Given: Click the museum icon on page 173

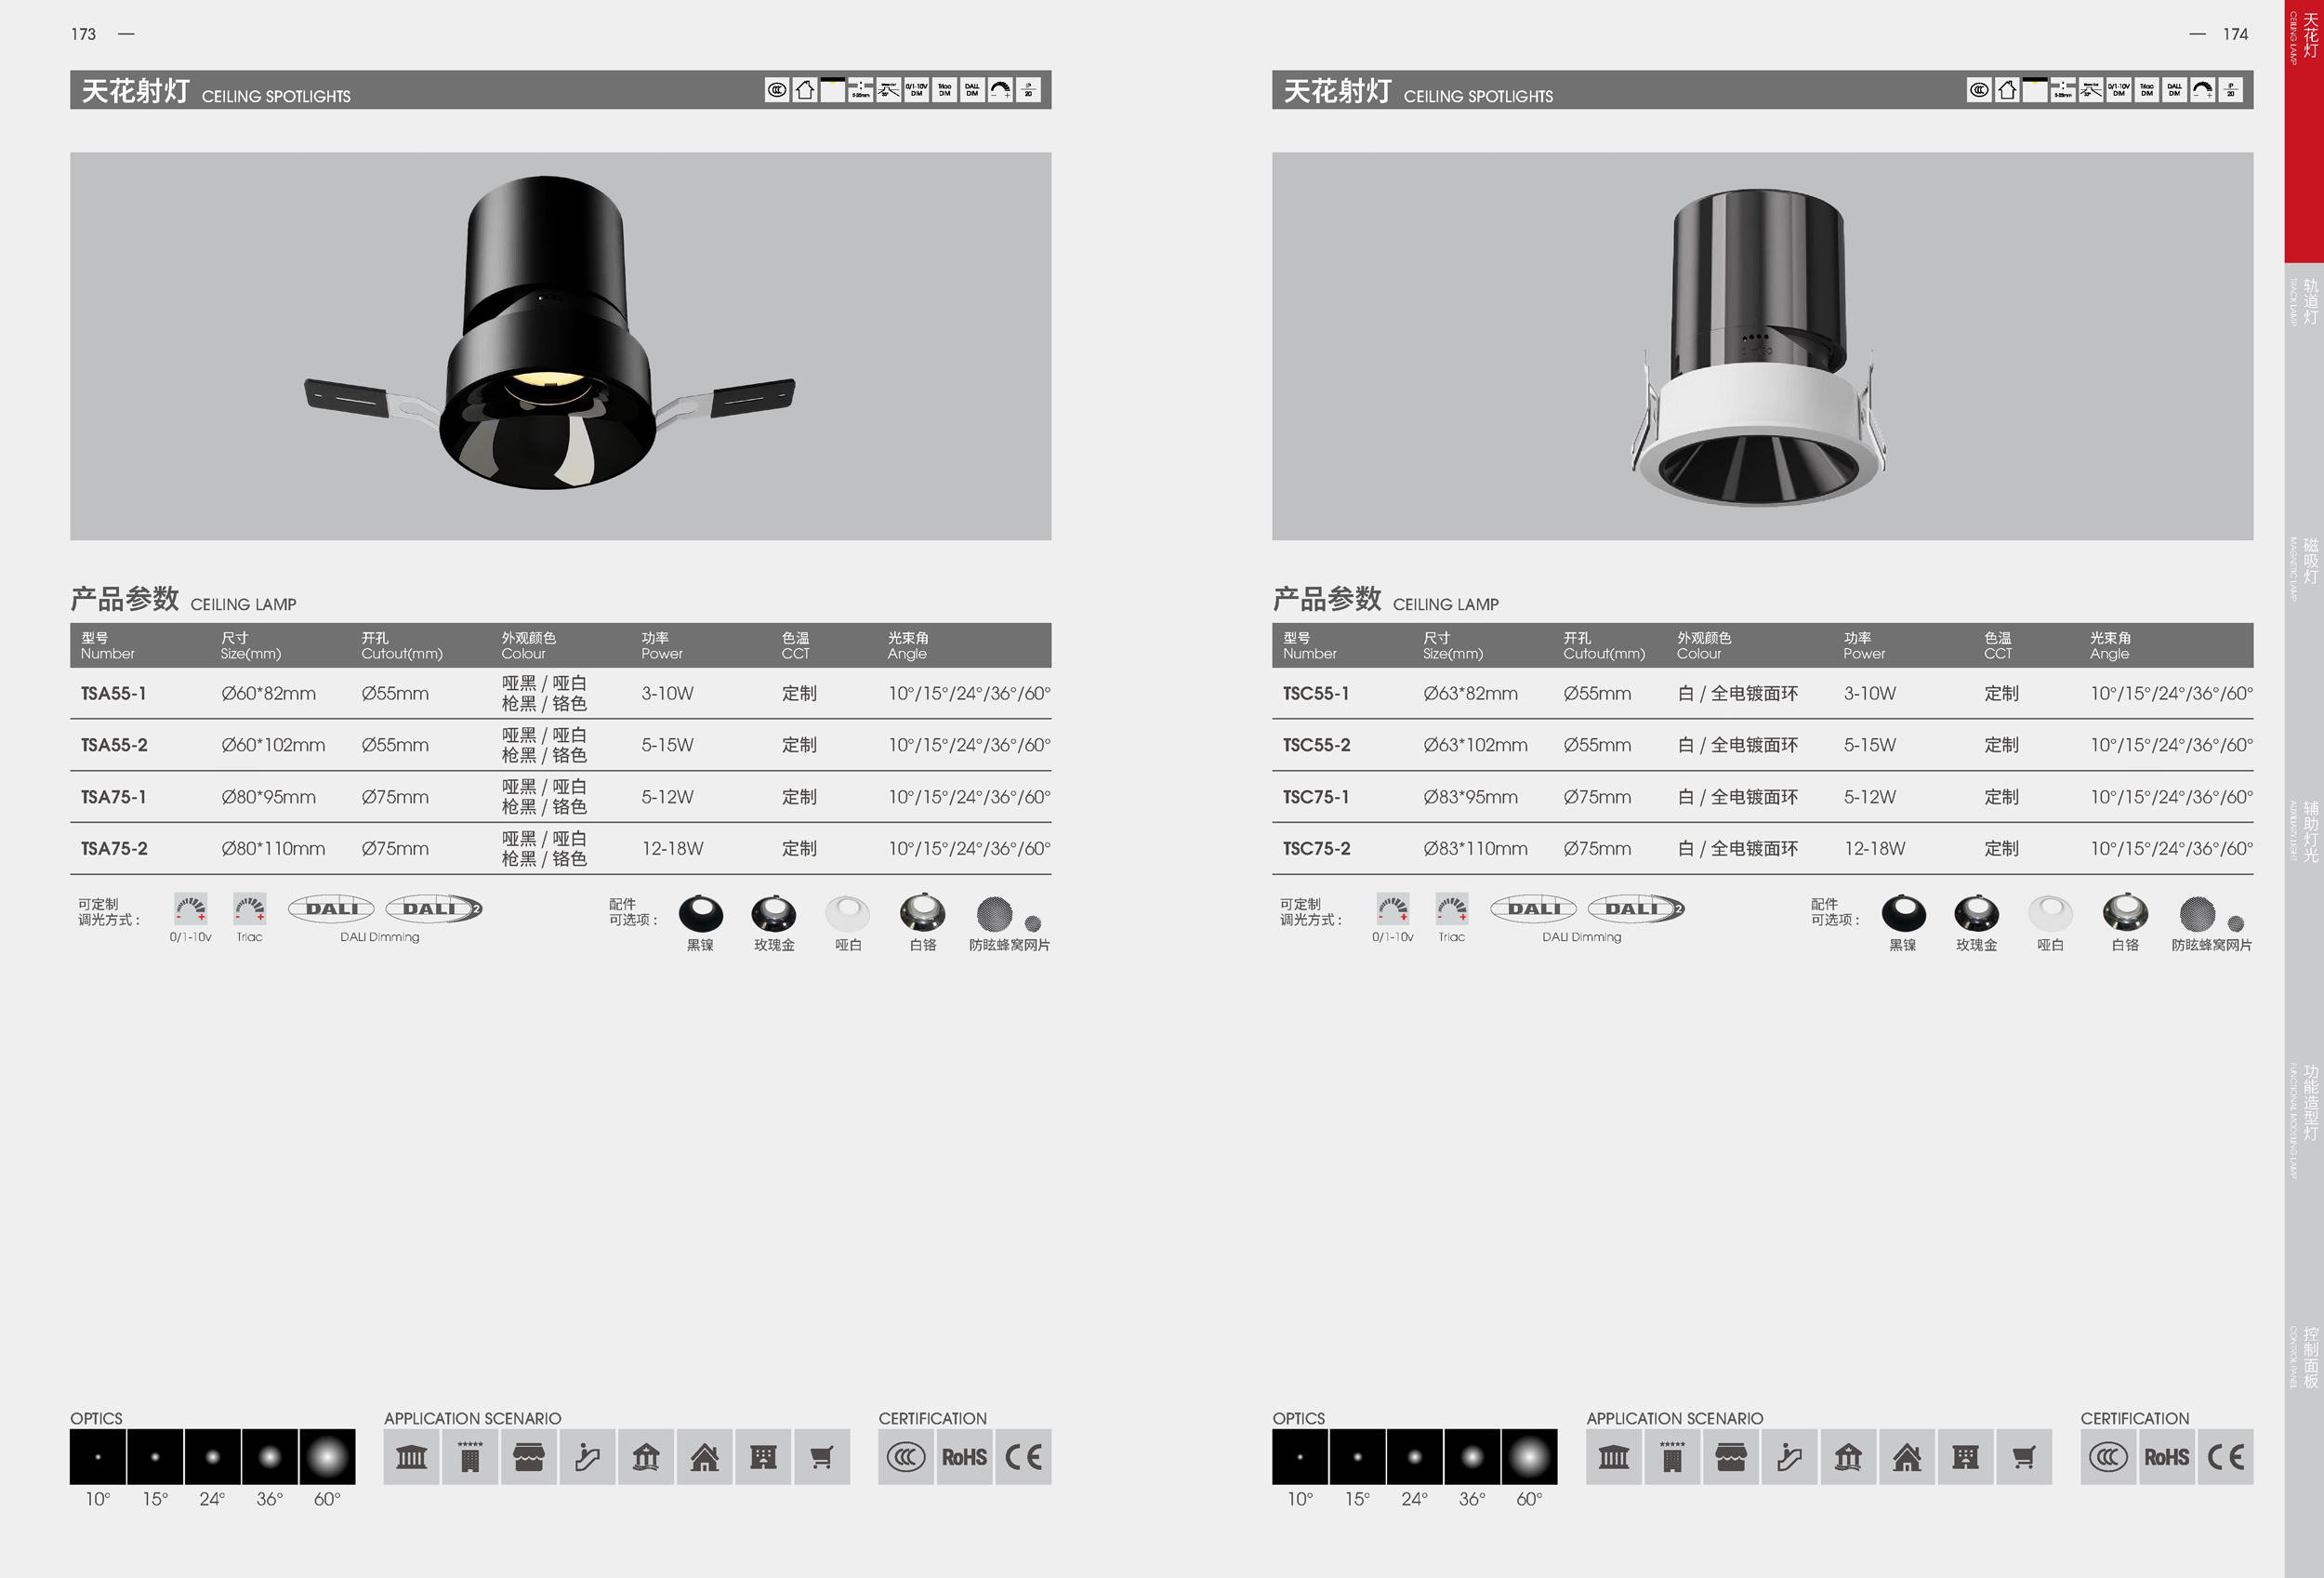Looking at the screenshot, I should pos(411,1457).
